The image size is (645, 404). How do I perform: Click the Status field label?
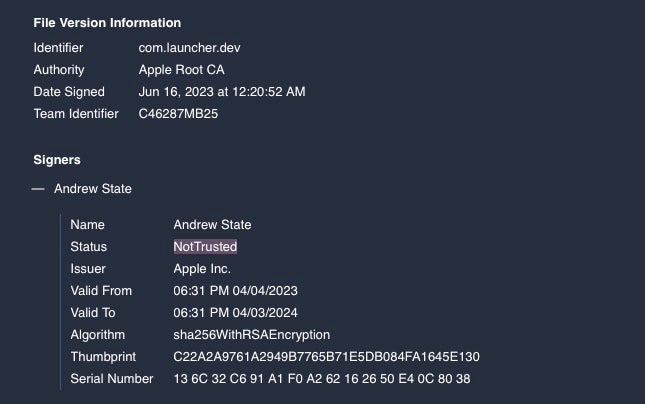[89, 247]
